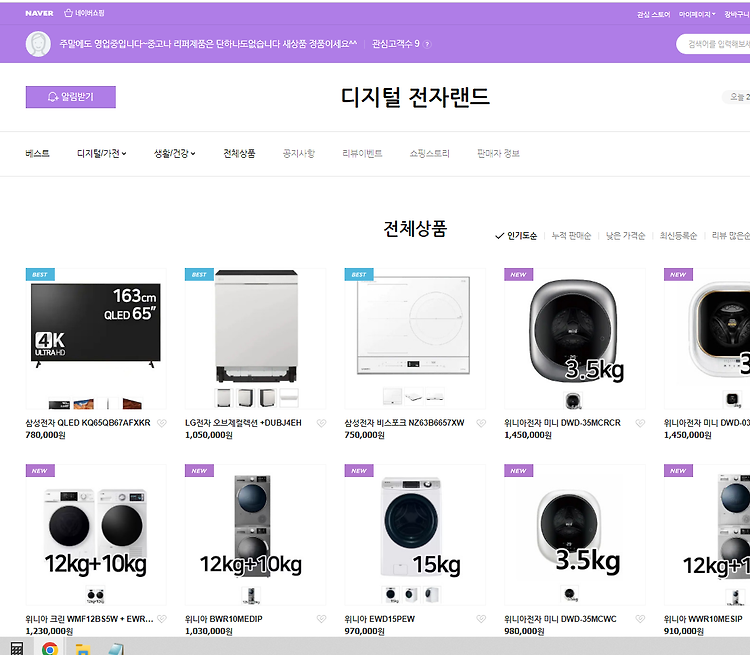Select third small thumbnail under LG dishwasher

pos(267,398)
